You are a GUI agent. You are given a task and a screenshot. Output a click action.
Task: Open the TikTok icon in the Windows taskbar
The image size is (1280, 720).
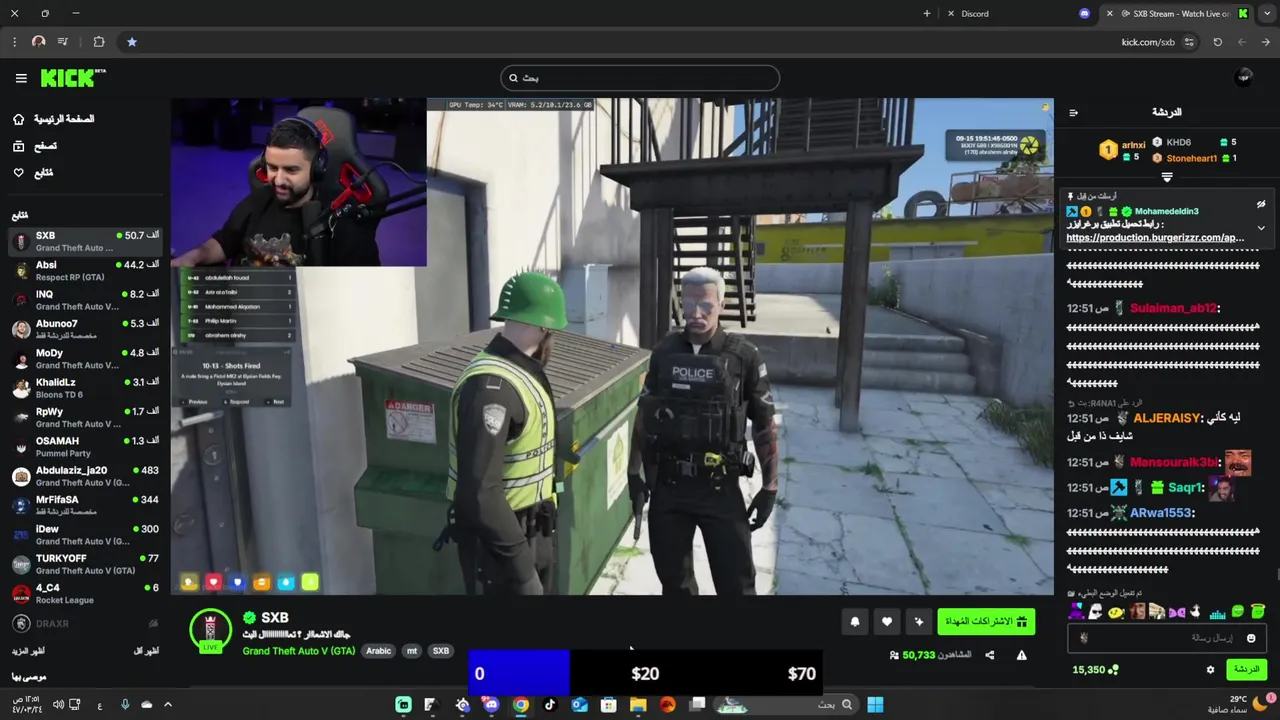(550, 705)
